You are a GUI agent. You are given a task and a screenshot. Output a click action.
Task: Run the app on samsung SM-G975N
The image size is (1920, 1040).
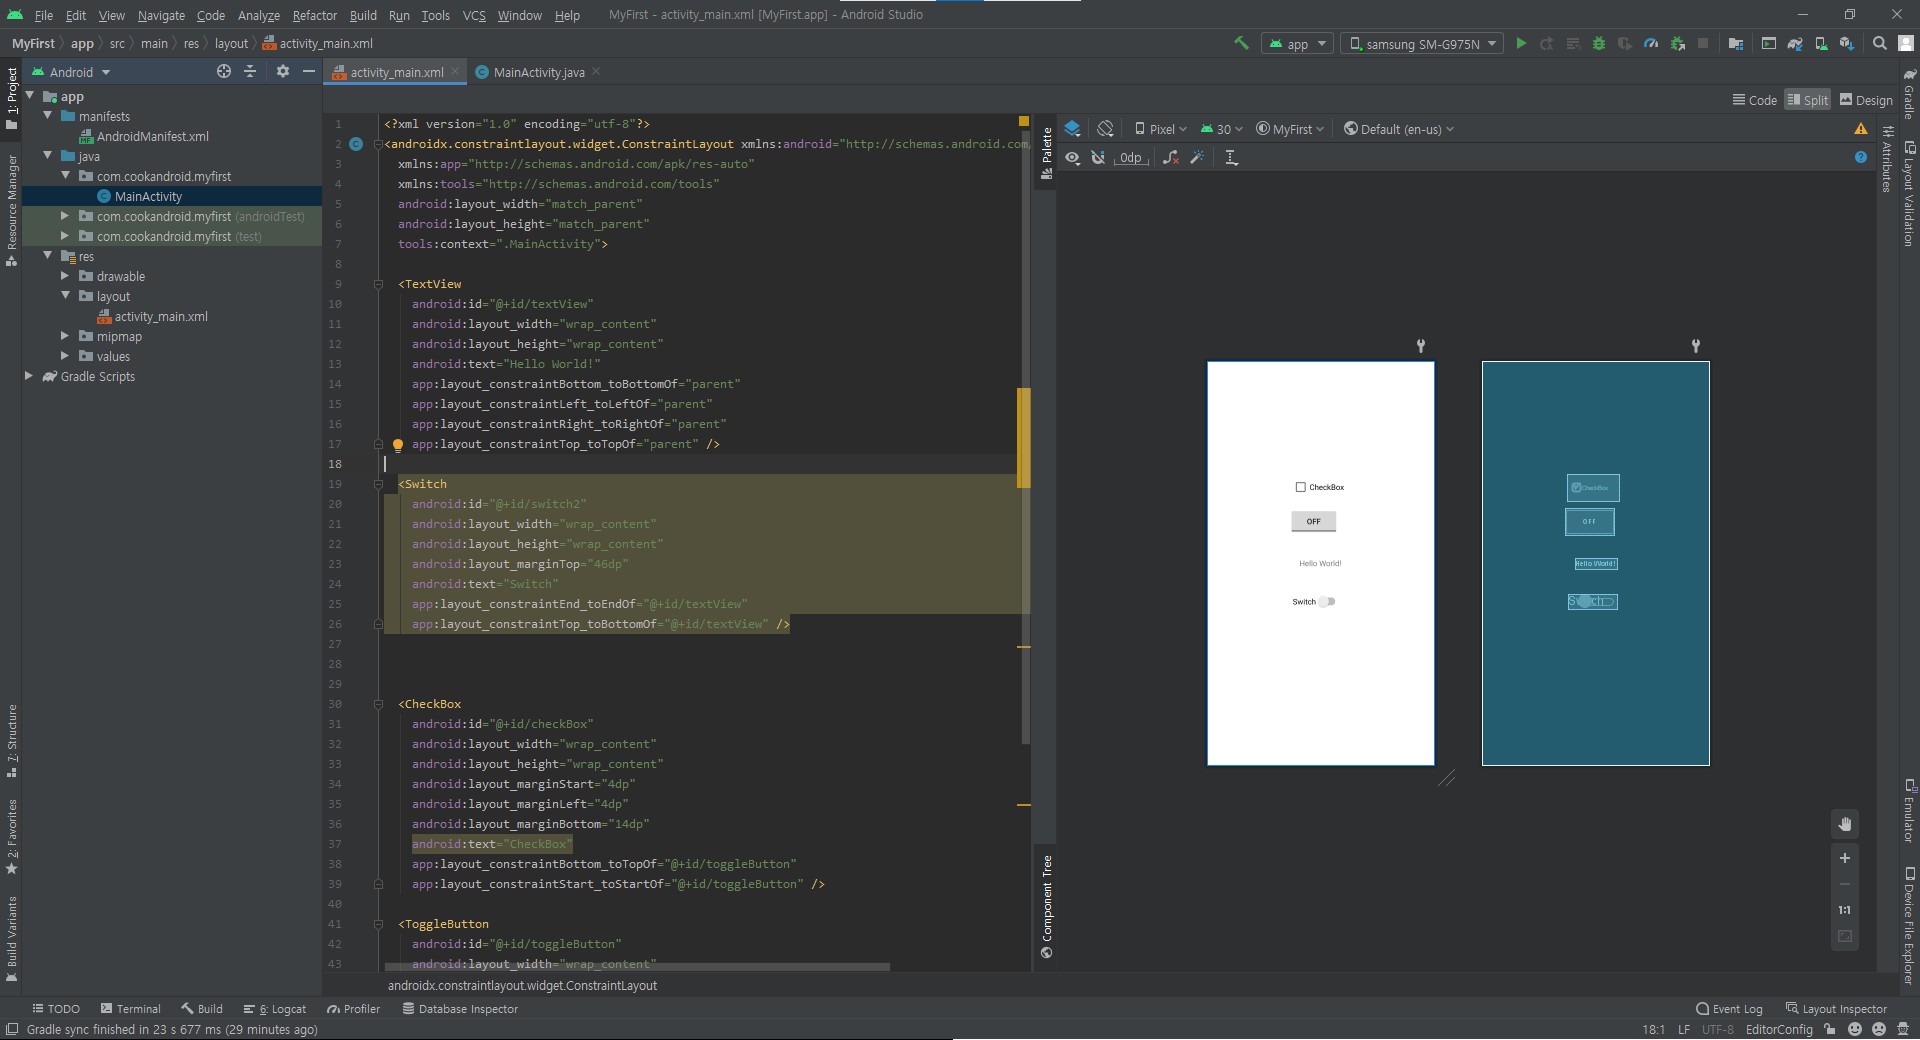(x=1521, y=43)
